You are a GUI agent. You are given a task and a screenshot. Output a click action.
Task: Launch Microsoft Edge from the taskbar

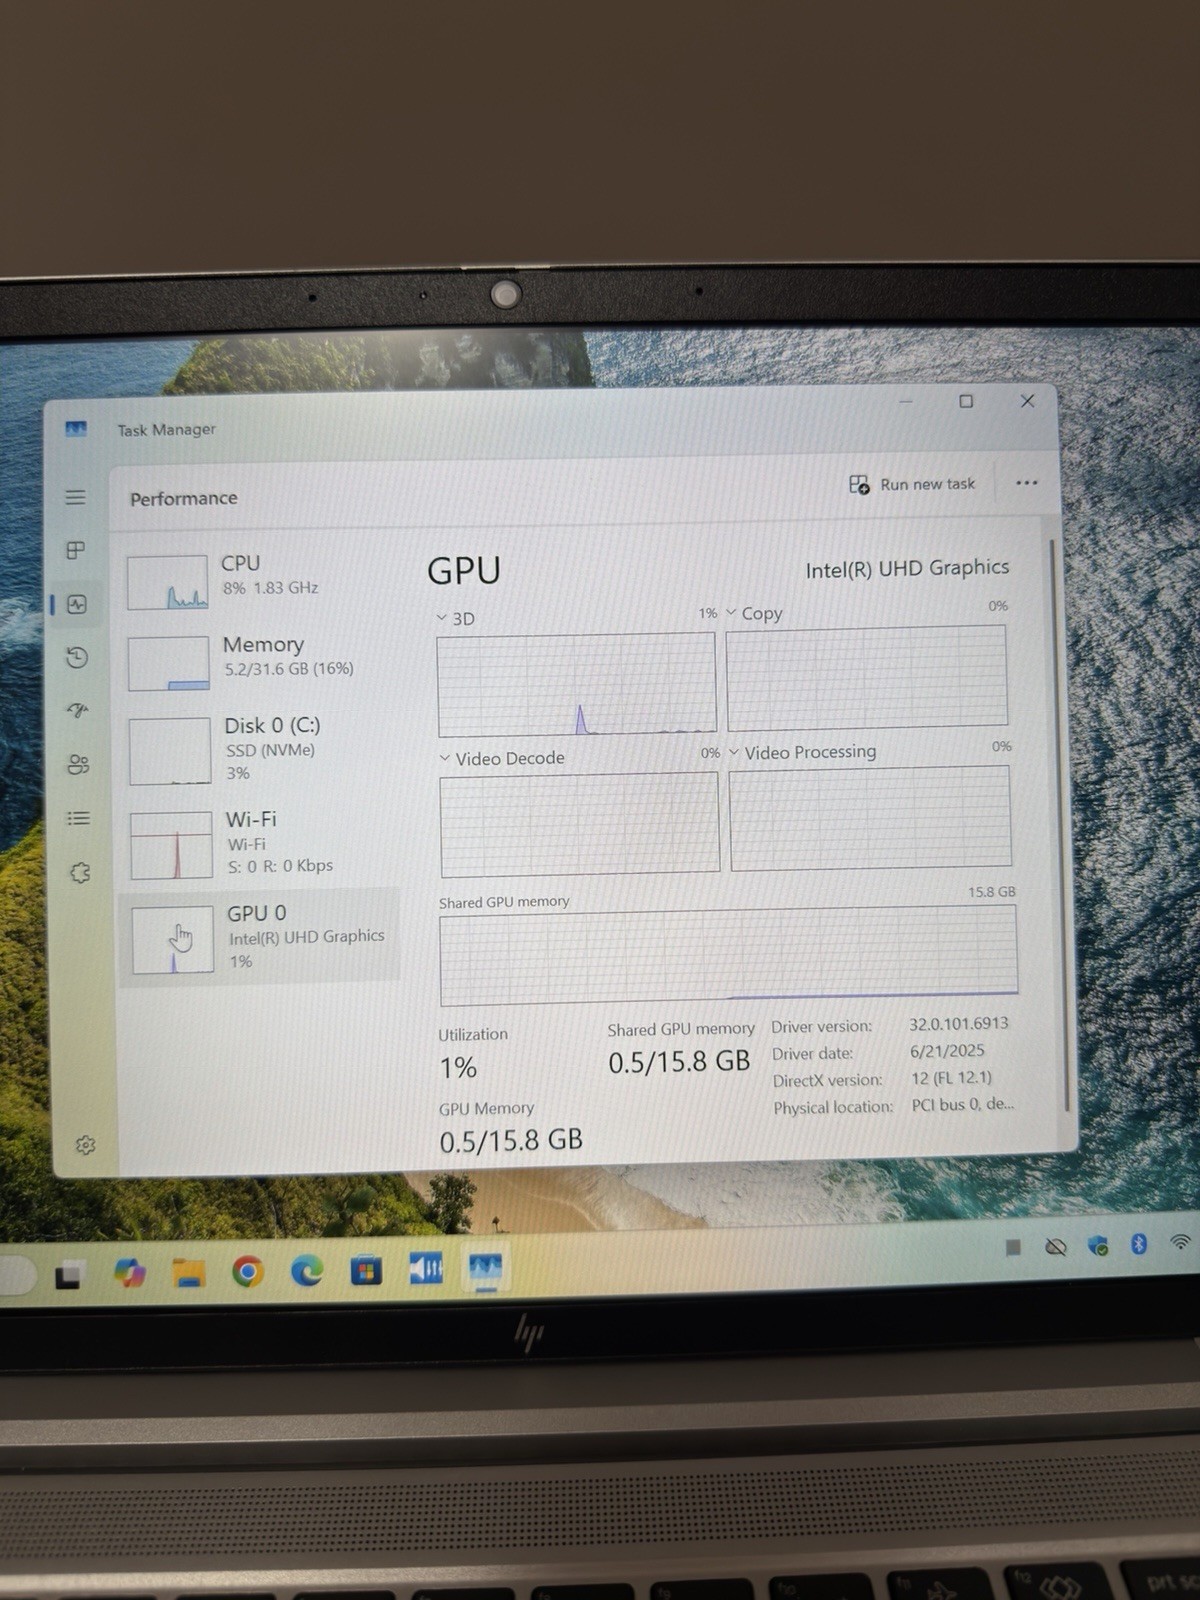[307, 1271]
